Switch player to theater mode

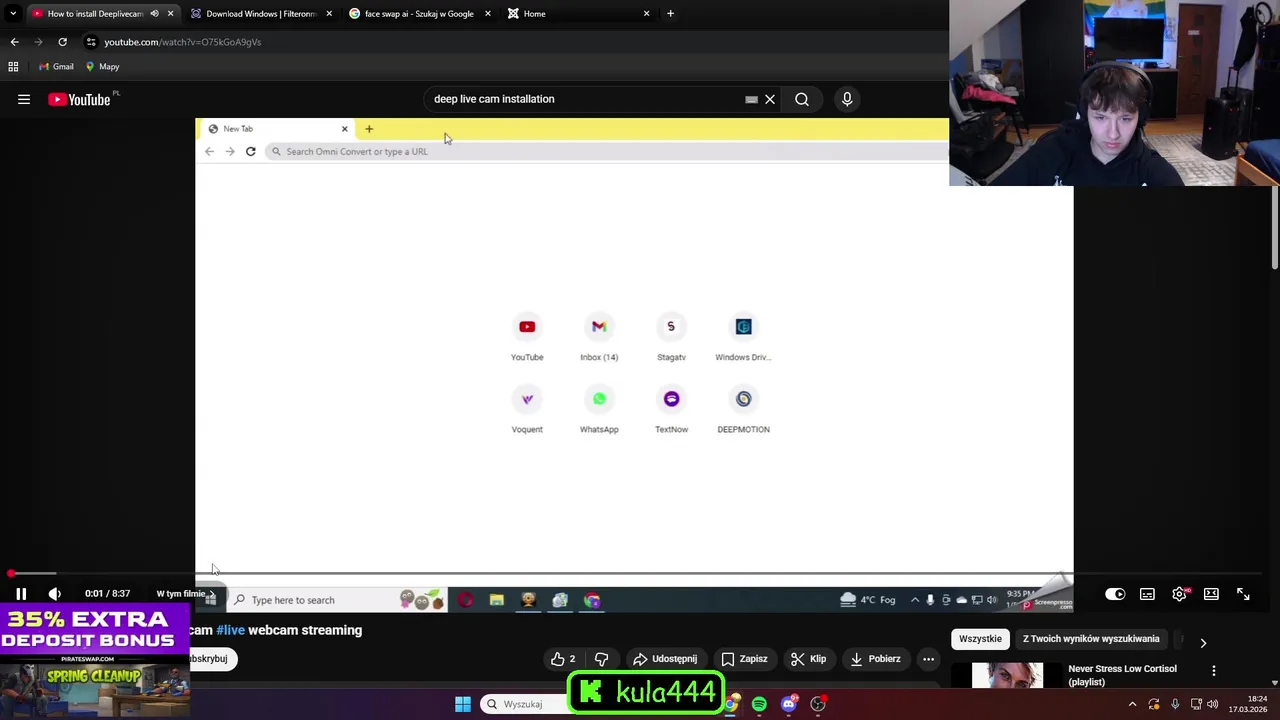coord(1211,594)
